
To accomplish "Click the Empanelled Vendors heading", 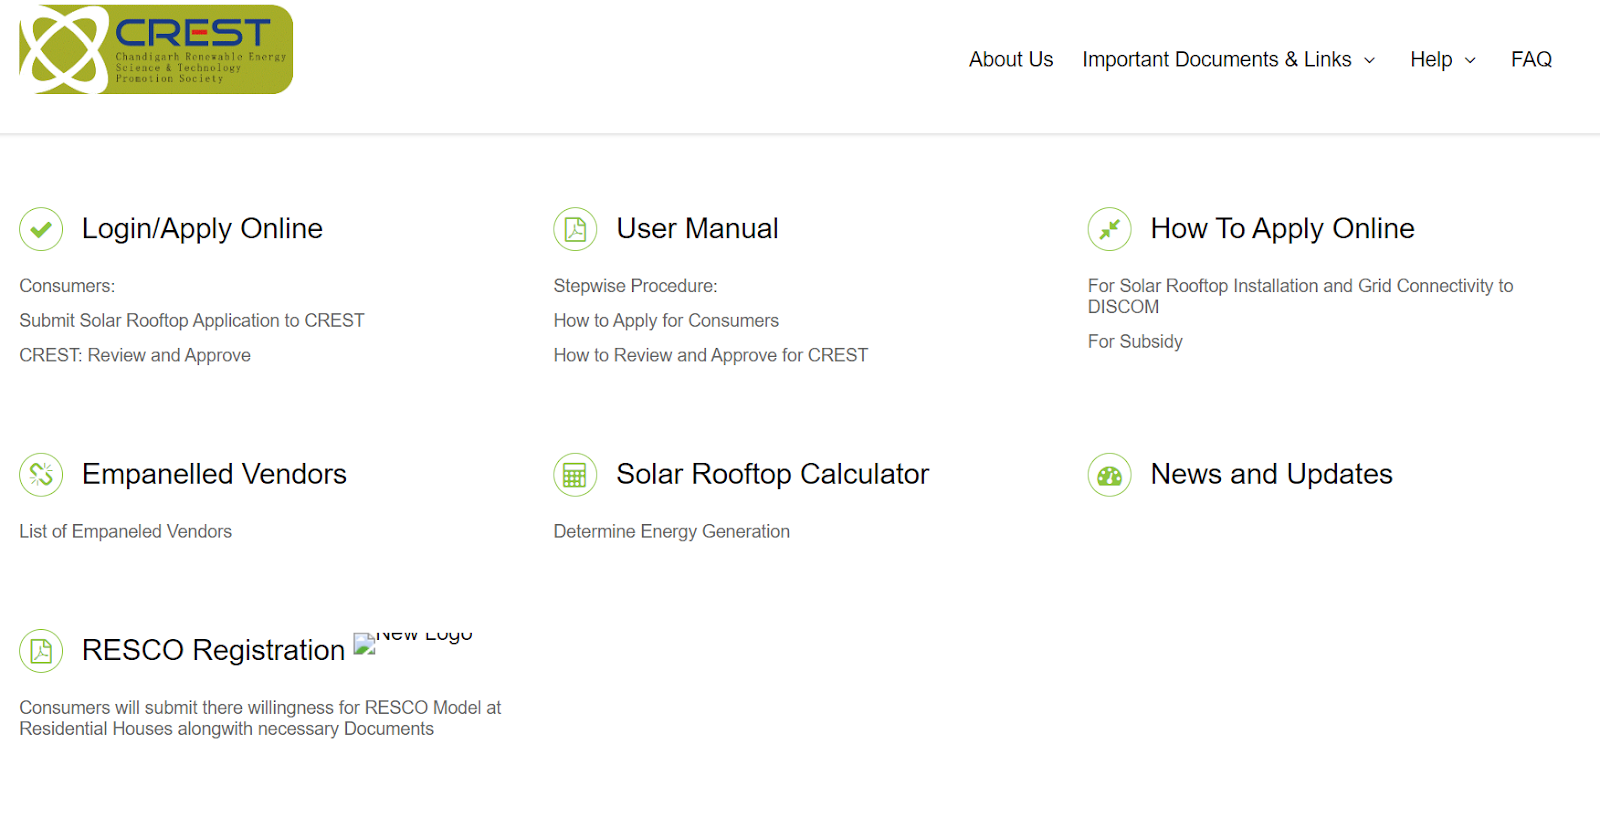I will pos(214,474).
